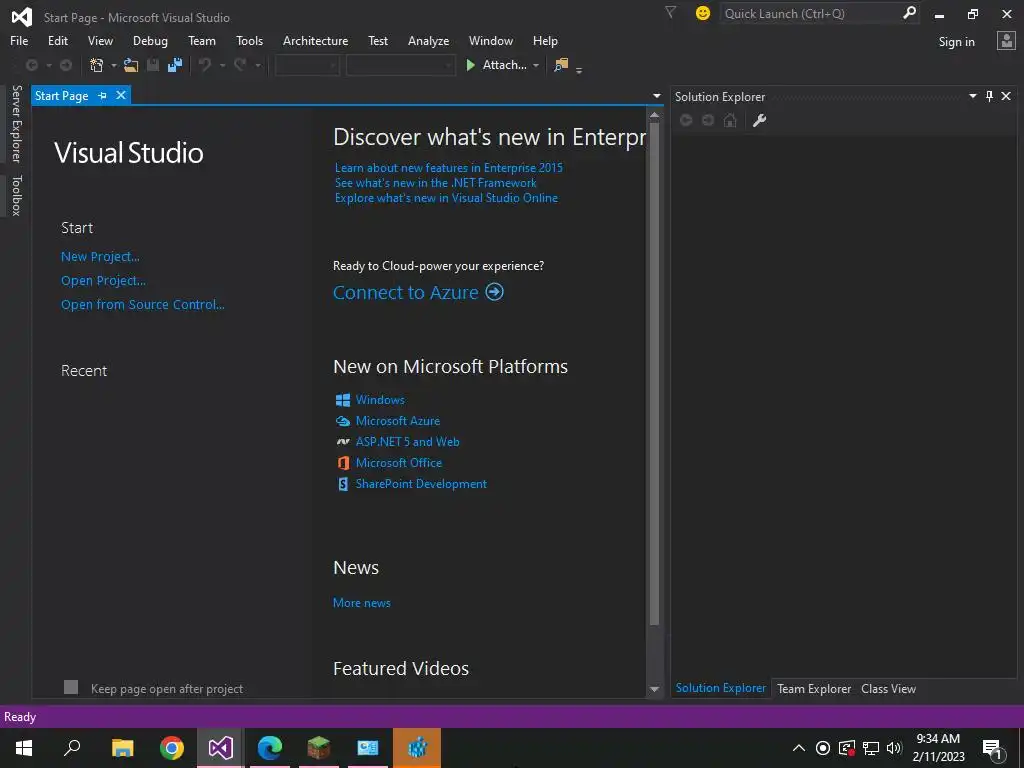Open the Toolbox side tab
This screenshot has width=1024, height=768.
16,195
